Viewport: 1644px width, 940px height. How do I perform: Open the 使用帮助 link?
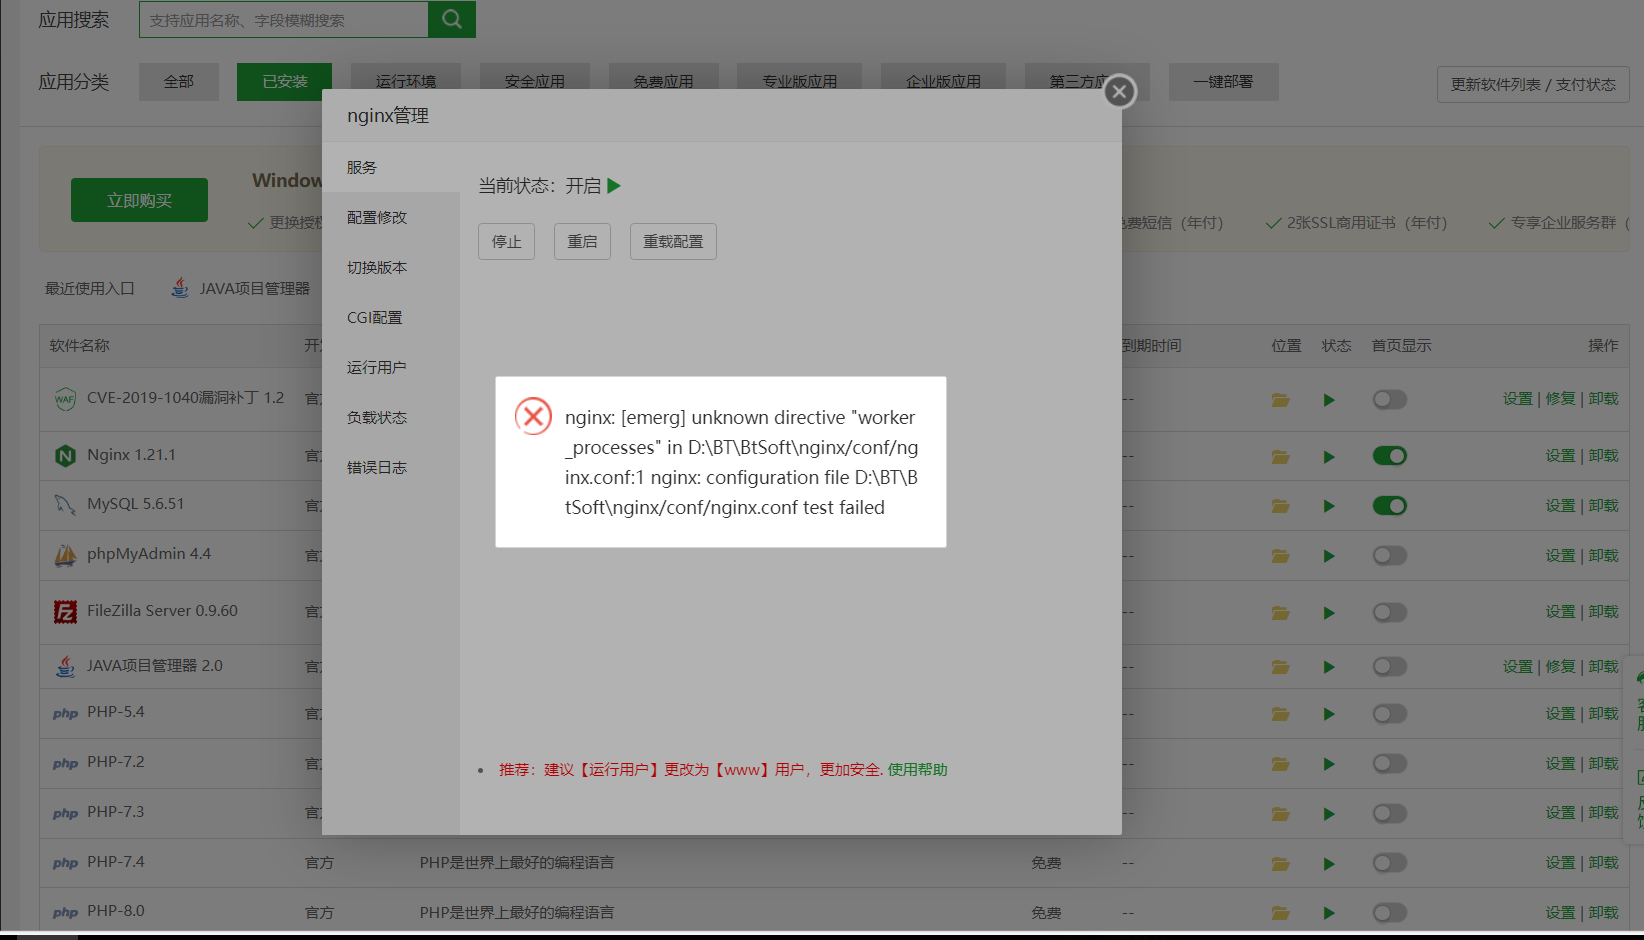pos(918,769)
